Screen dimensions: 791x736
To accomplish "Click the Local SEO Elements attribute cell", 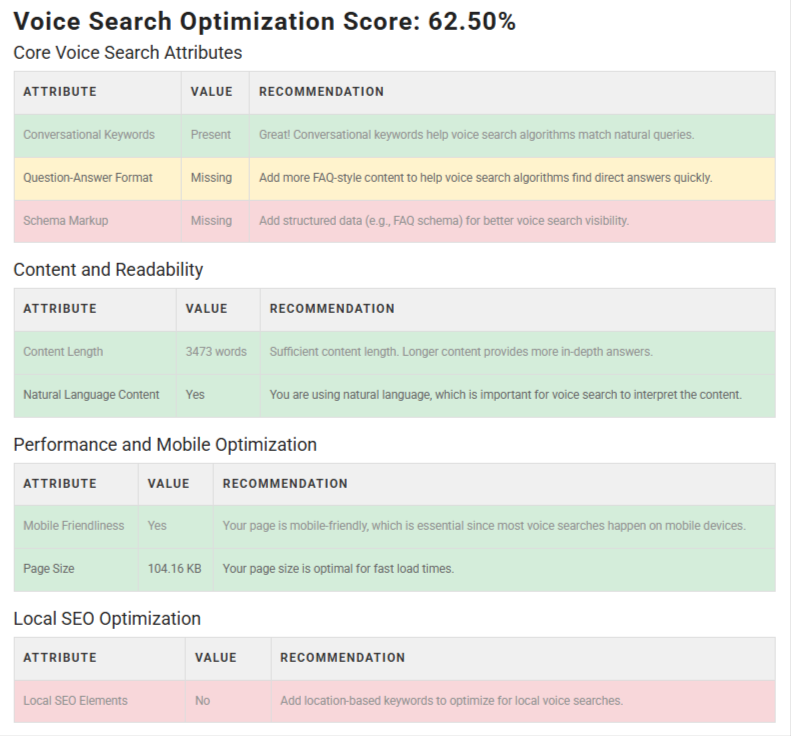I will tap(76, 701).
